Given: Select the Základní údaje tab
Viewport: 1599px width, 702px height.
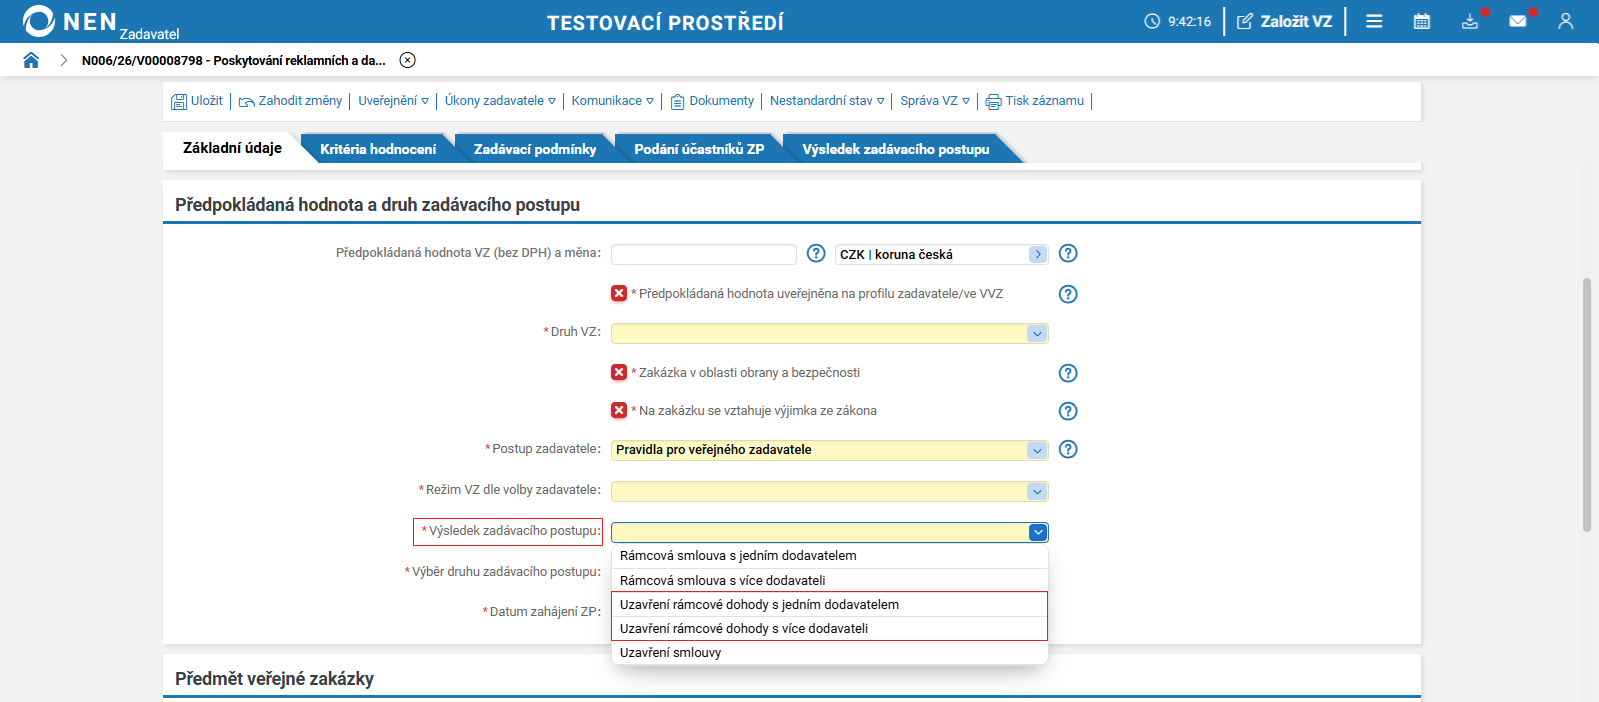Looking at the screenshot, I should [232, 148].
